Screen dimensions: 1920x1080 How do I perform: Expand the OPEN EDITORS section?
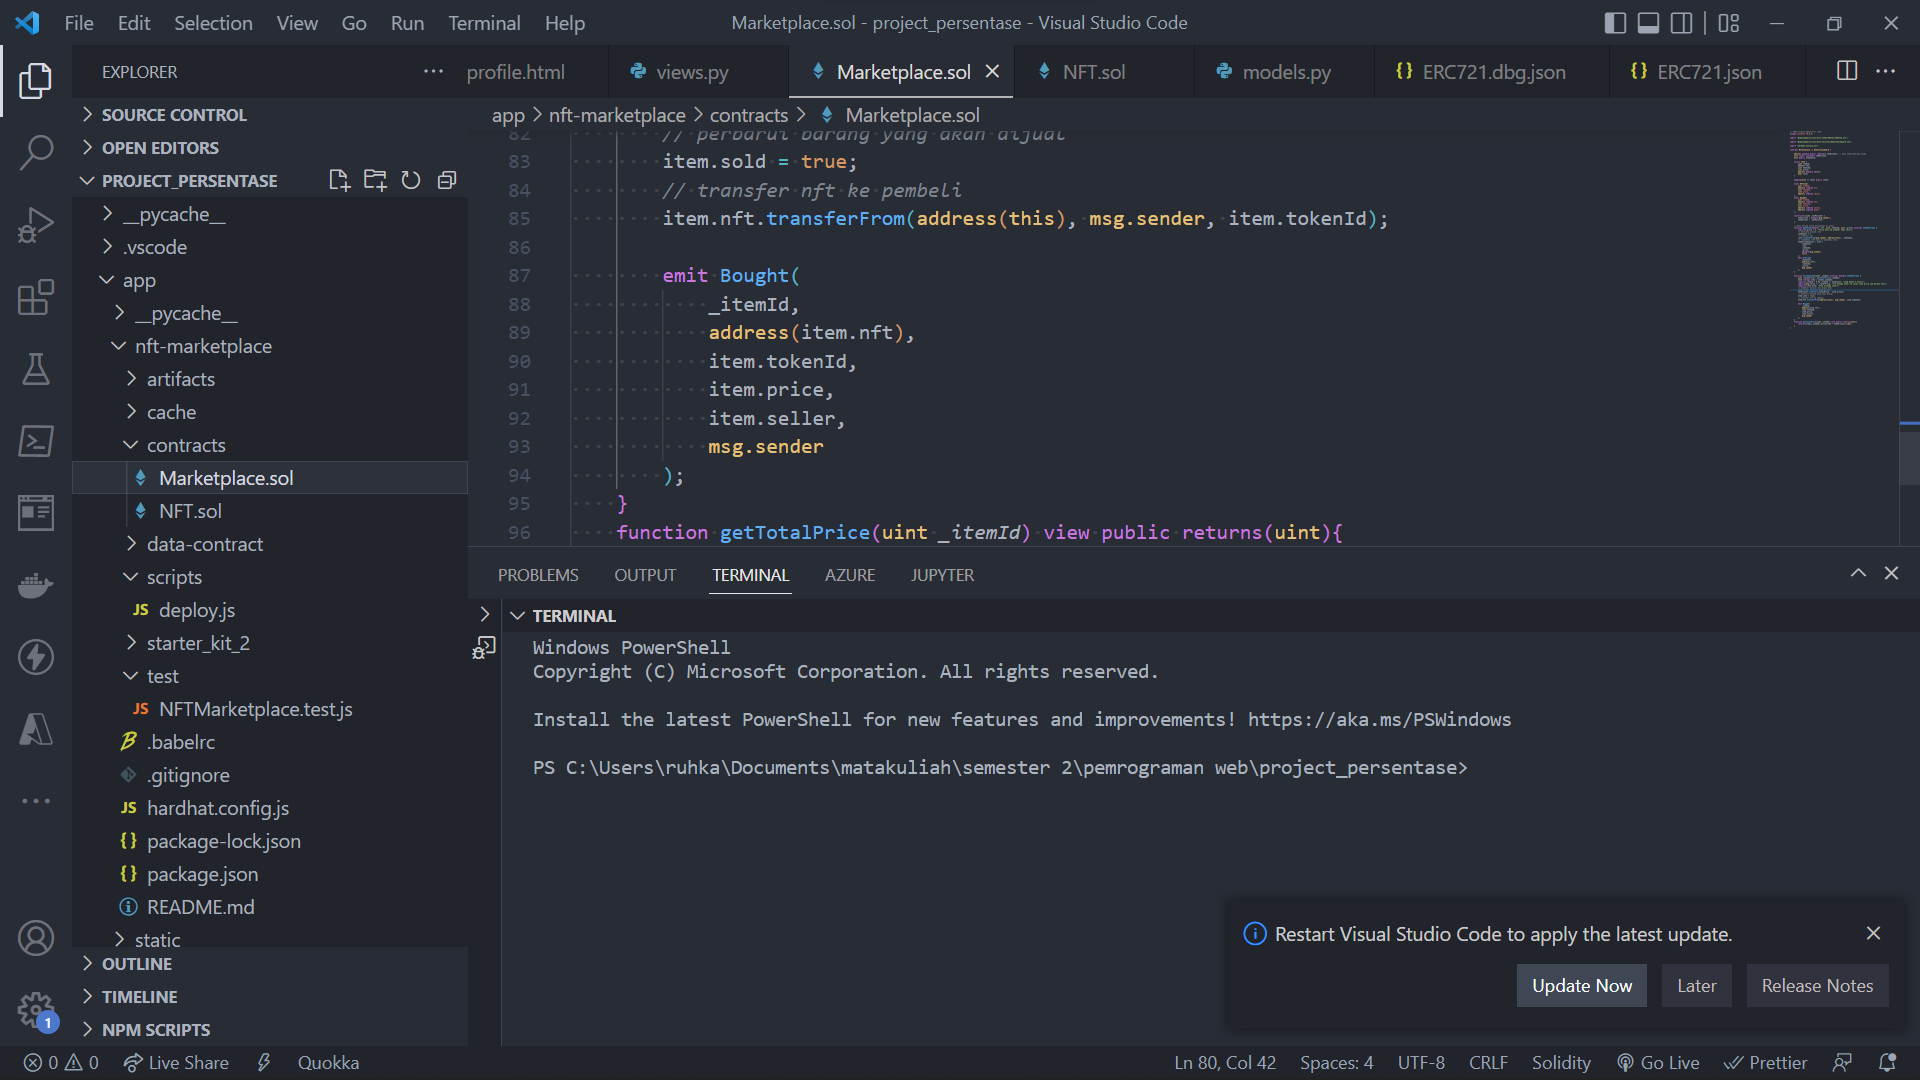click(270, 148)
